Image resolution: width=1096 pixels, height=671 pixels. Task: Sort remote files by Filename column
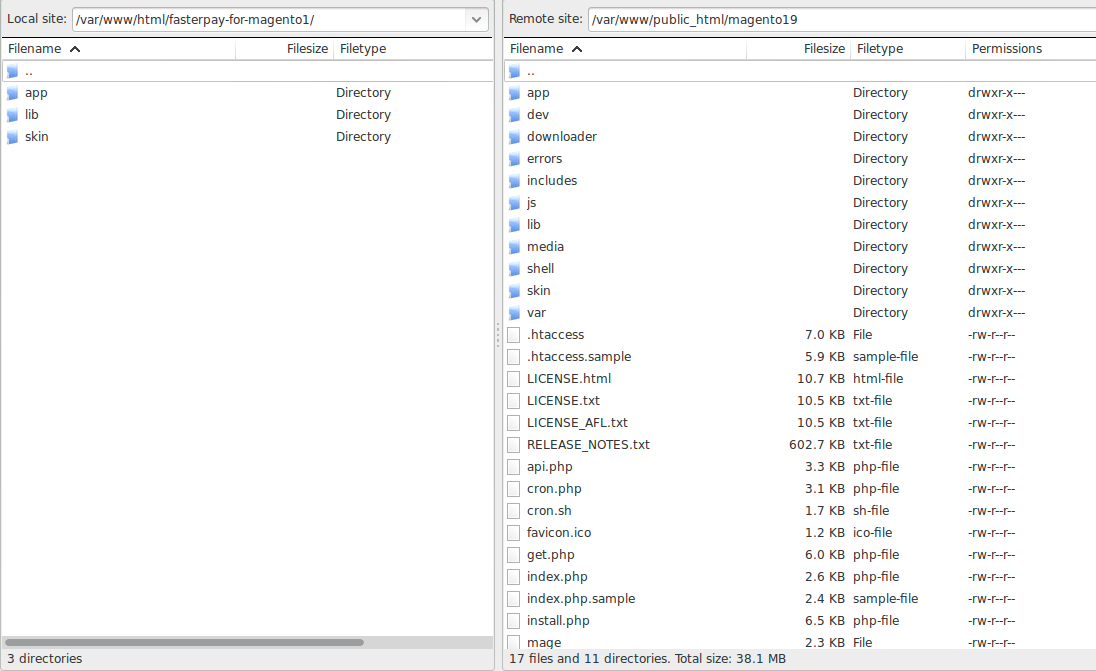(625, 49)
